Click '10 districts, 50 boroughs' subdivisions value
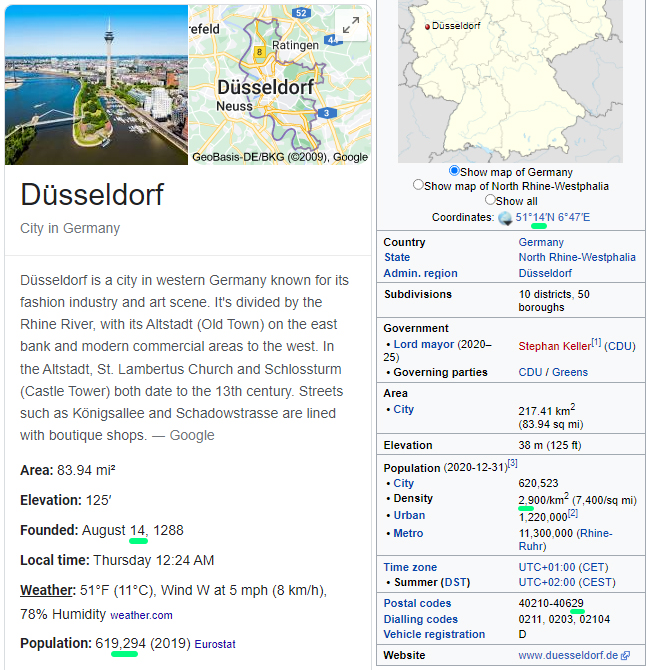Screen dimensions: 650x670 point(554,301)
